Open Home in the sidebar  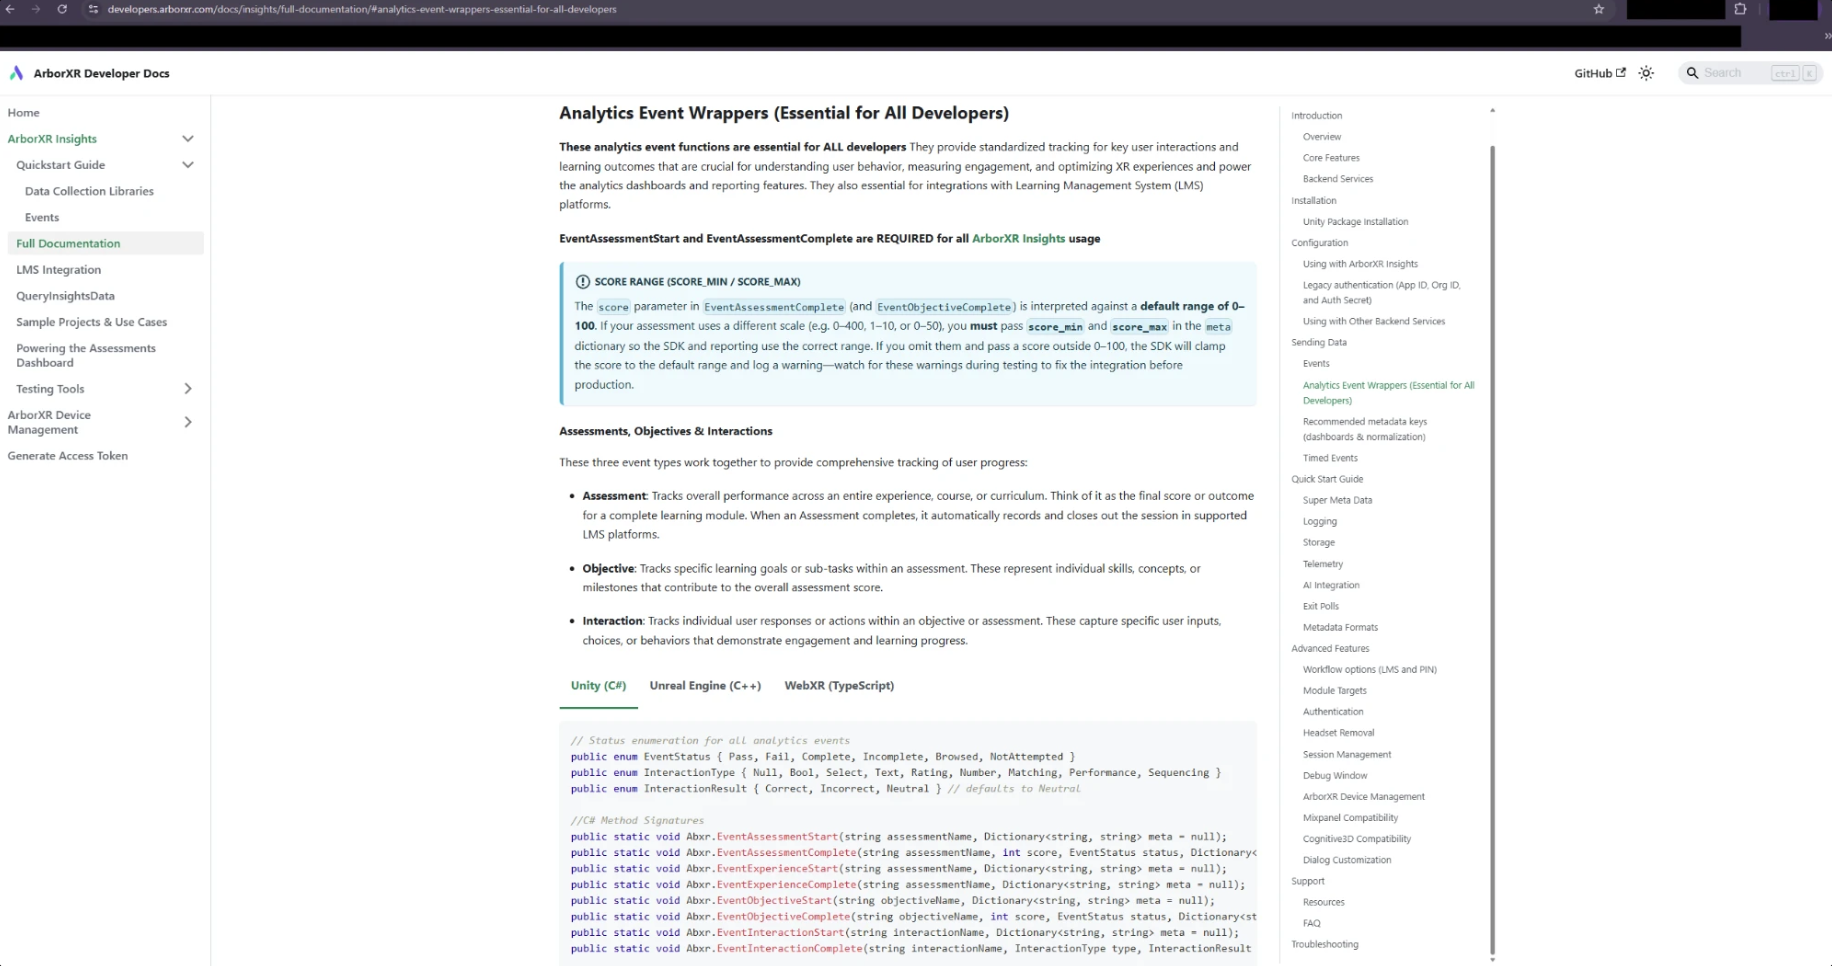coord(24,113)
